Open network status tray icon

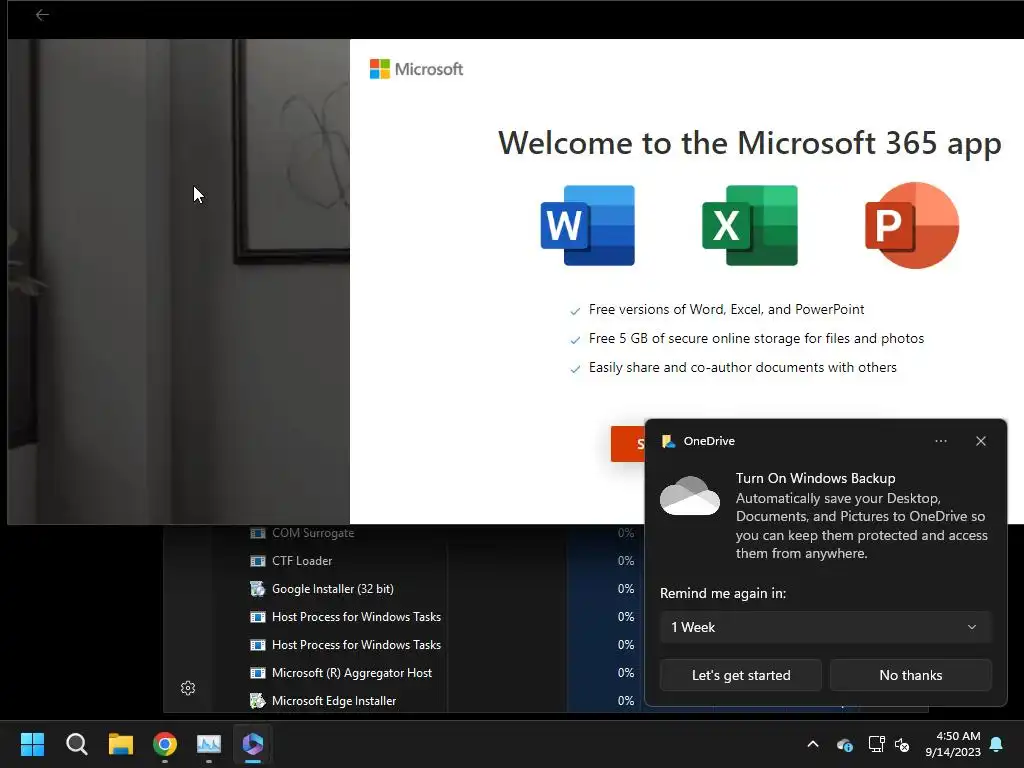876,744
